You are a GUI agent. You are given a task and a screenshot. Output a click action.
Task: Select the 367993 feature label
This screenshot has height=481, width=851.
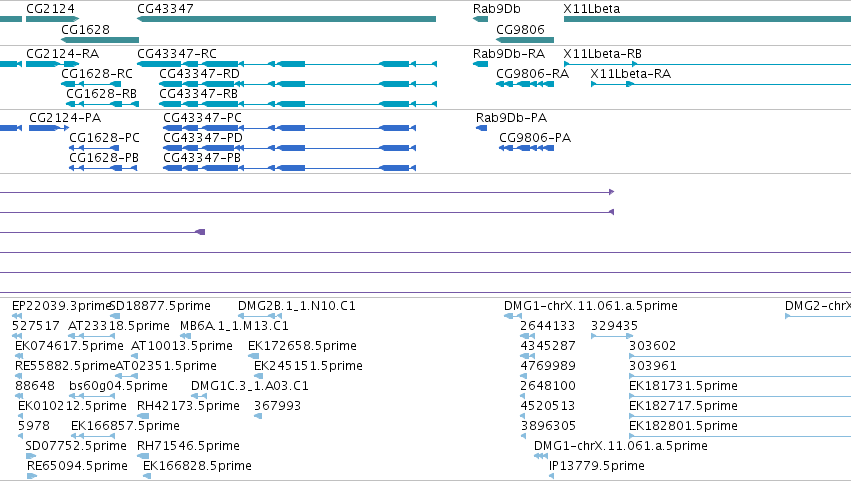pyautogui.click(x=277, y=406)
